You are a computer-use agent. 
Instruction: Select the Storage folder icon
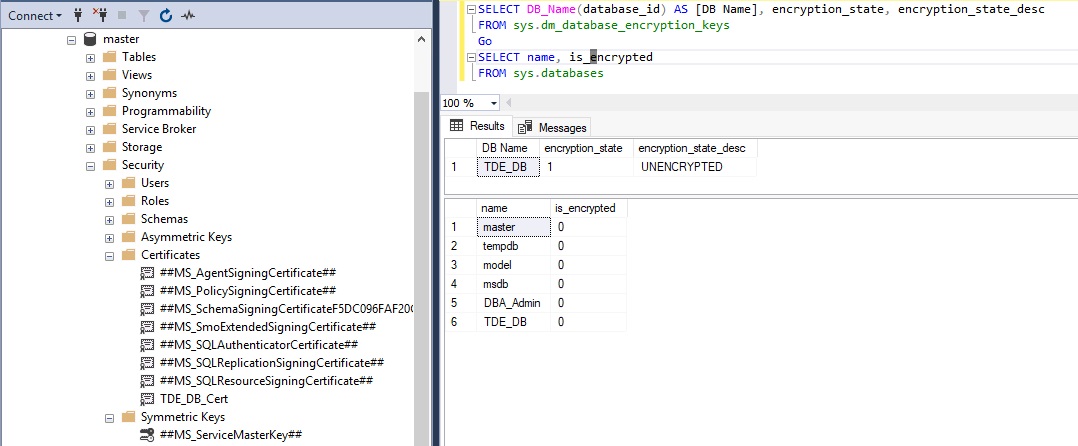tap(109, 147)
